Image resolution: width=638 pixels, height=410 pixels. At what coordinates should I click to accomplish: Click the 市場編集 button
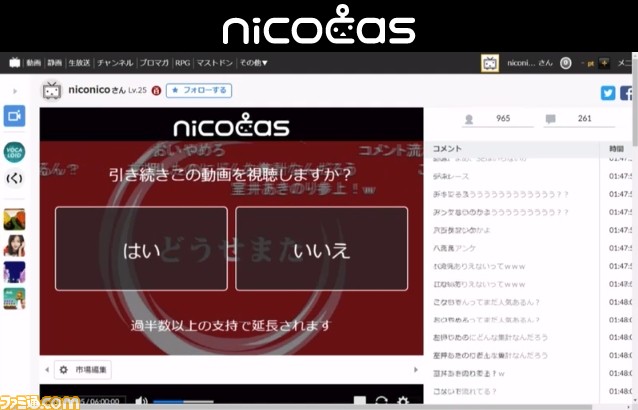pyautogui.click(x=83, y=370)
